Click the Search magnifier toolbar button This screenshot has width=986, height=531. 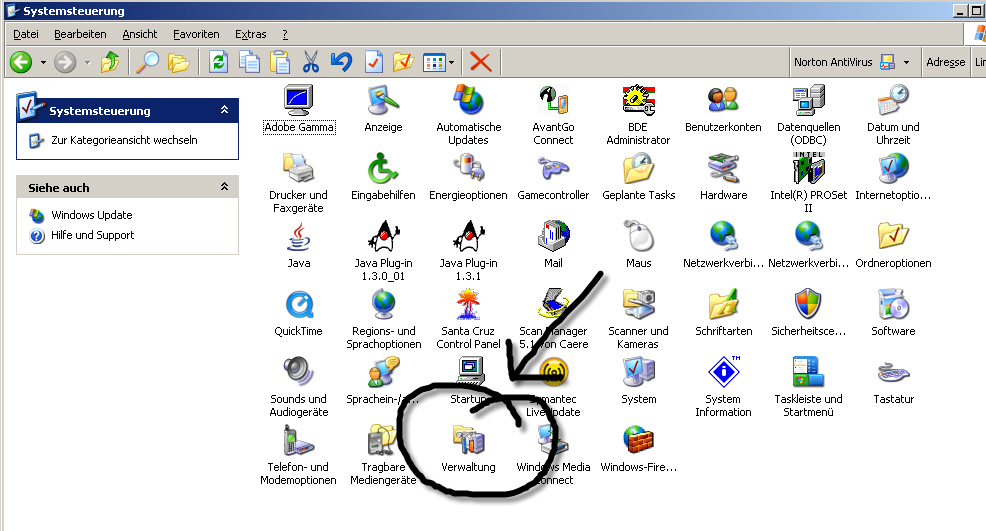[148, 62]
